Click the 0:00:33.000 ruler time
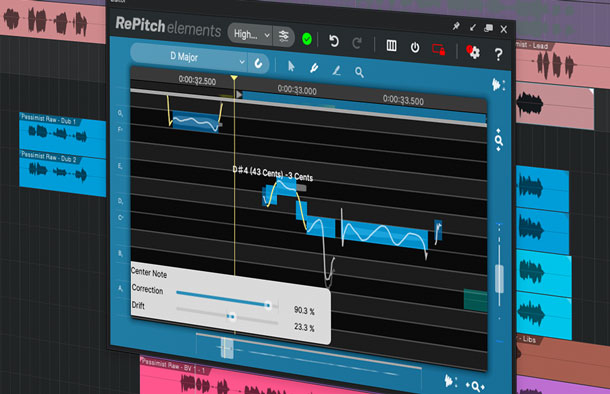Viewport: 610px width, 394px height. point(297,90)
